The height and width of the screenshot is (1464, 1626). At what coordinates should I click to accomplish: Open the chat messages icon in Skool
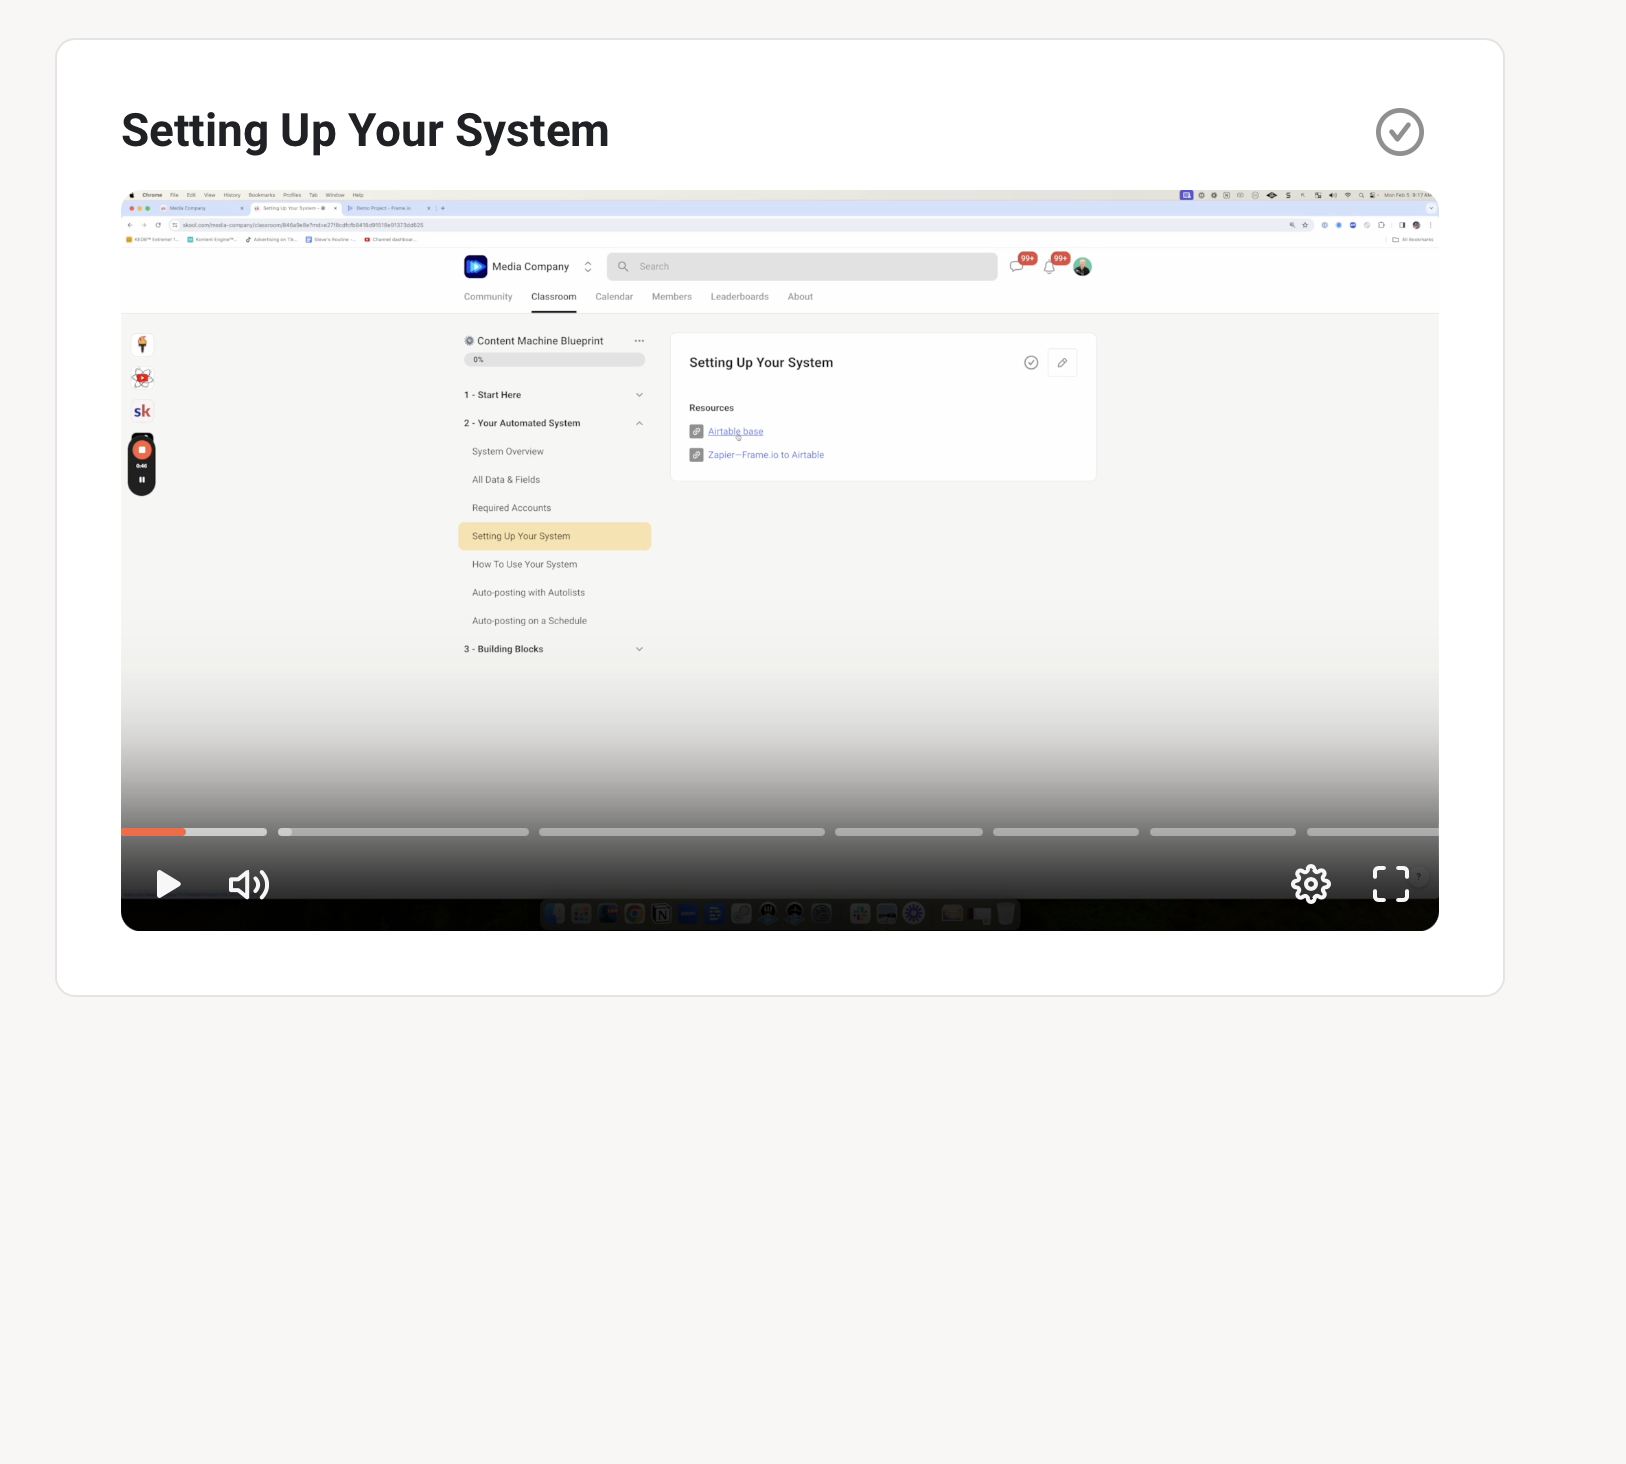pos(1016,267)
